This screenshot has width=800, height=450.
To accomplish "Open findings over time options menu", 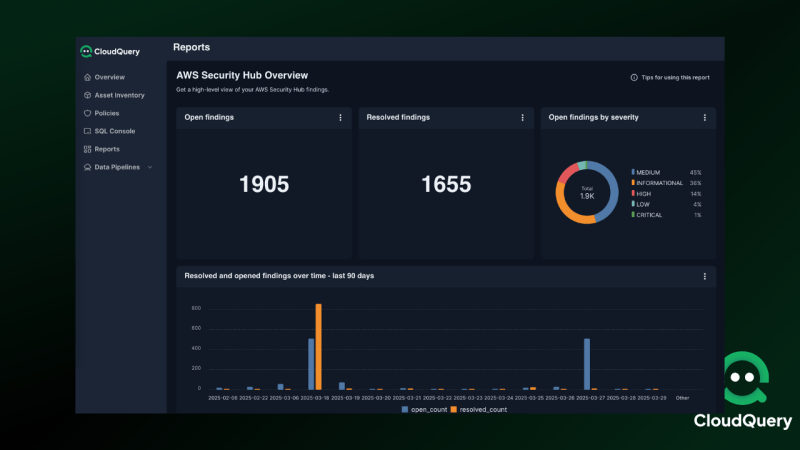I will tap(705, 276).
